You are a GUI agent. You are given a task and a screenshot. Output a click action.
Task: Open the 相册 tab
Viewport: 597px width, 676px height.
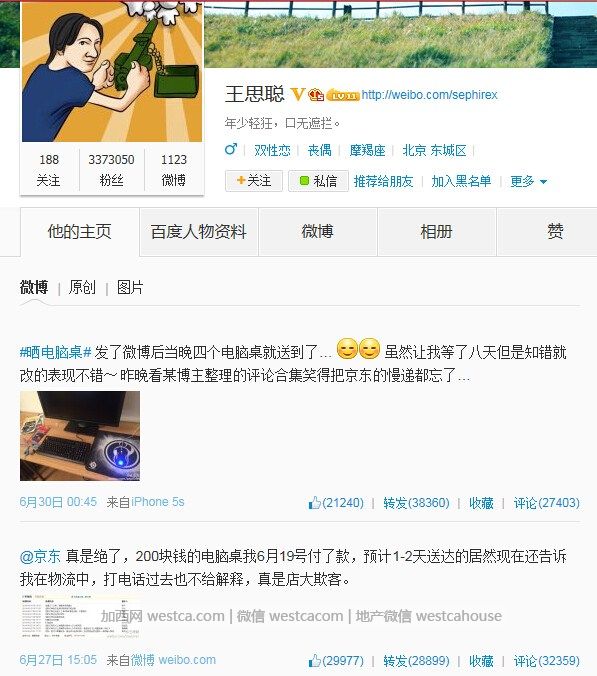click(437, 232)
